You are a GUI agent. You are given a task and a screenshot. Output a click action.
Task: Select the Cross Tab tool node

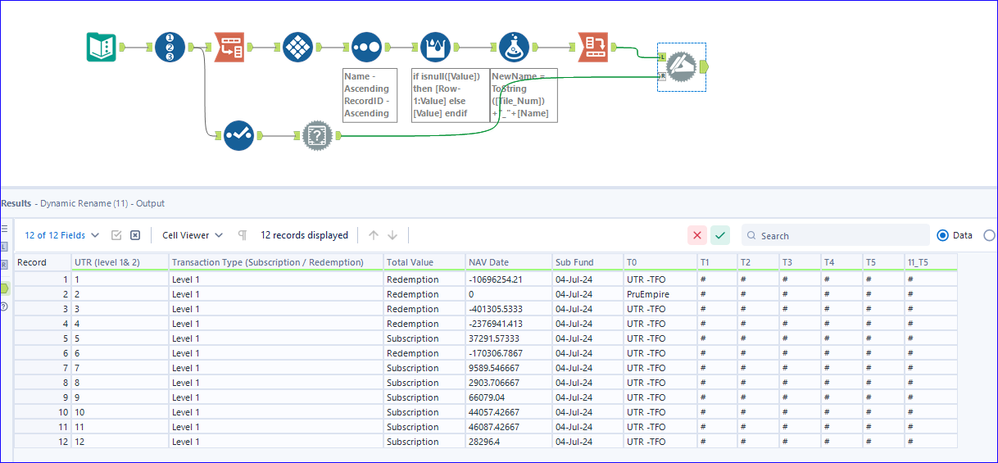(593, 47)
